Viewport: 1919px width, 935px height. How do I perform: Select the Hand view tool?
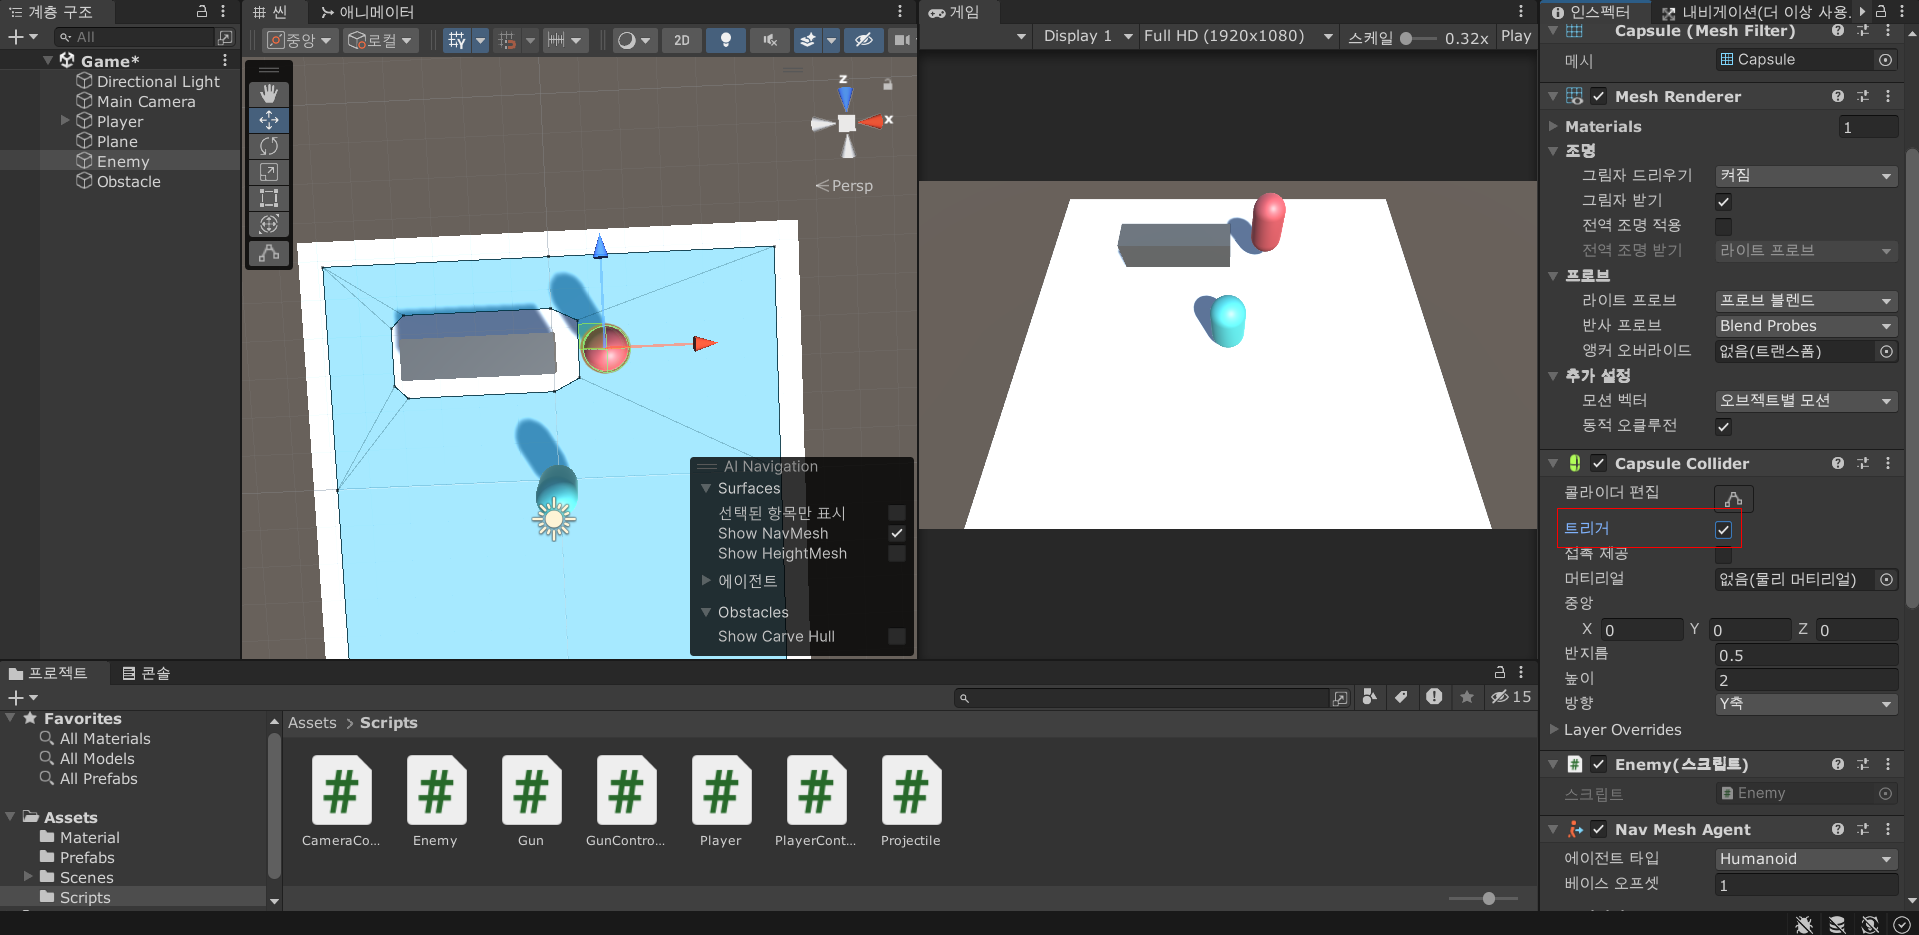[269, 94]
